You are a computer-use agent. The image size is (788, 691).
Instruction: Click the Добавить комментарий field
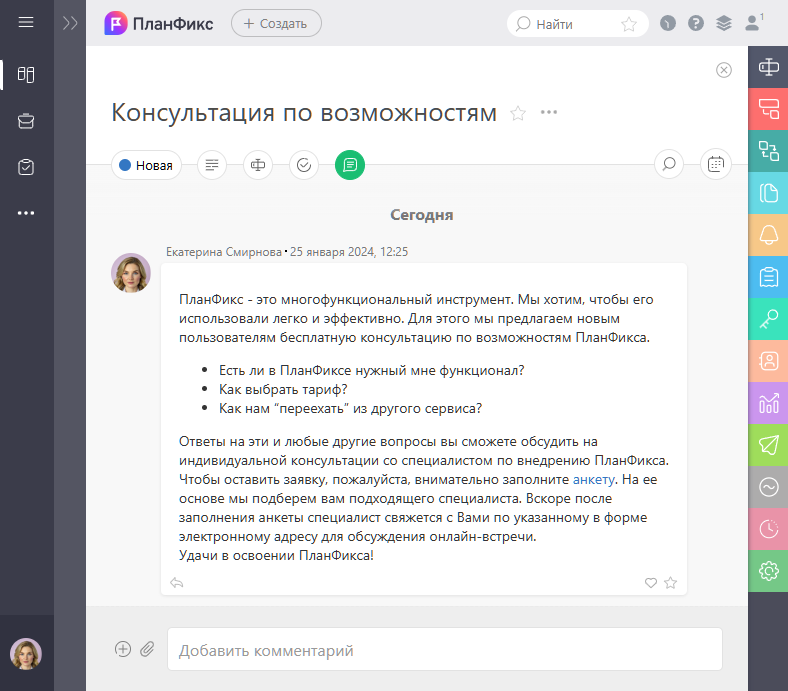coord(445,649)
